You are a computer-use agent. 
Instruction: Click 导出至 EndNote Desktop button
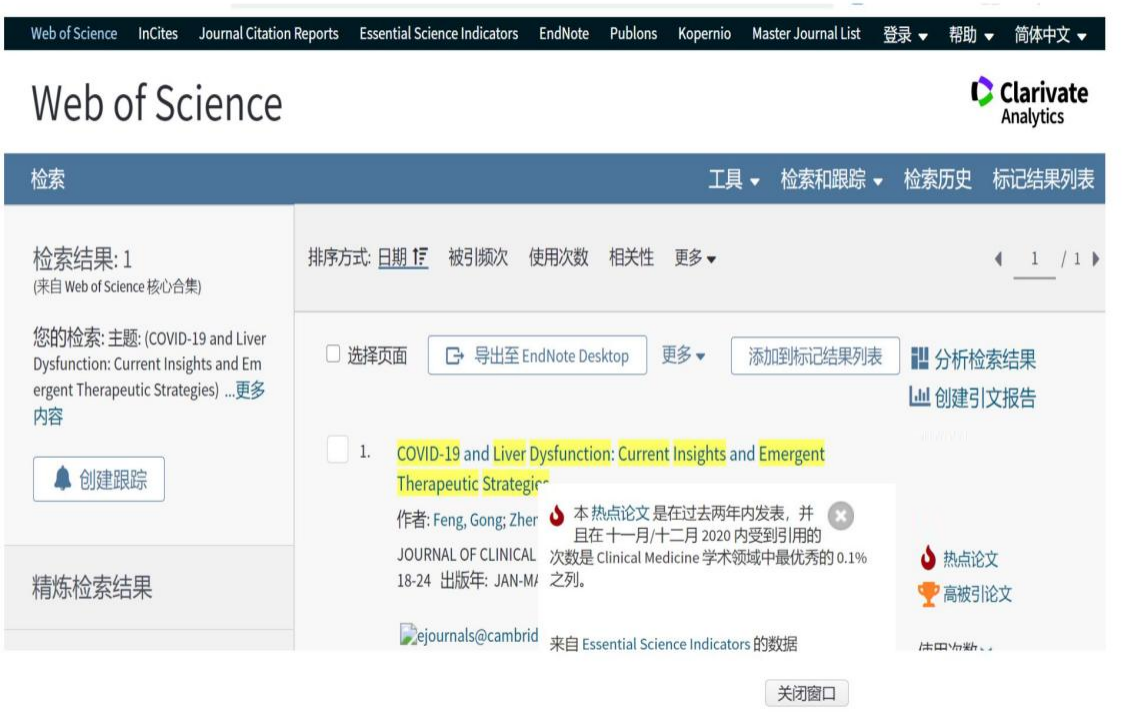[537, 355]
